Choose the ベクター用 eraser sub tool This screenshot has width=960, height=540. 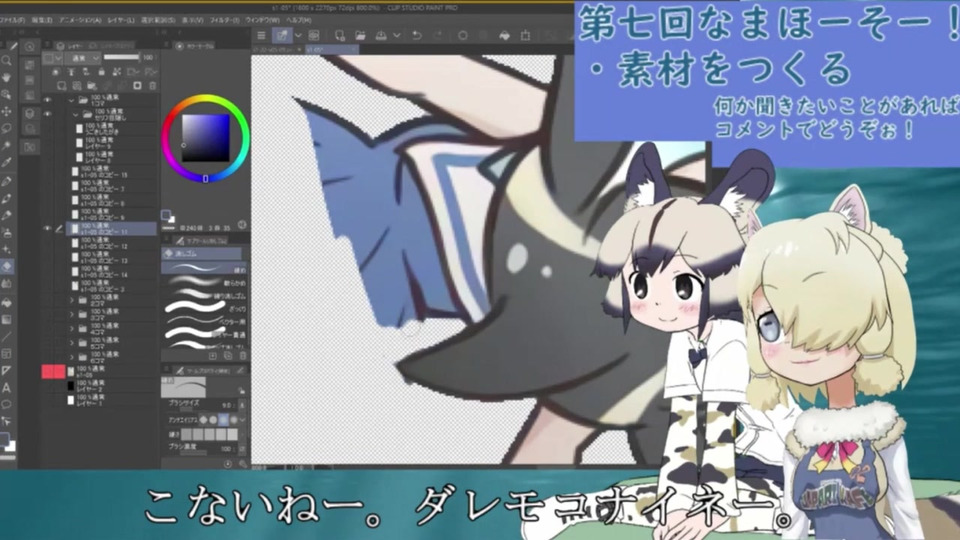pos(204,321)
